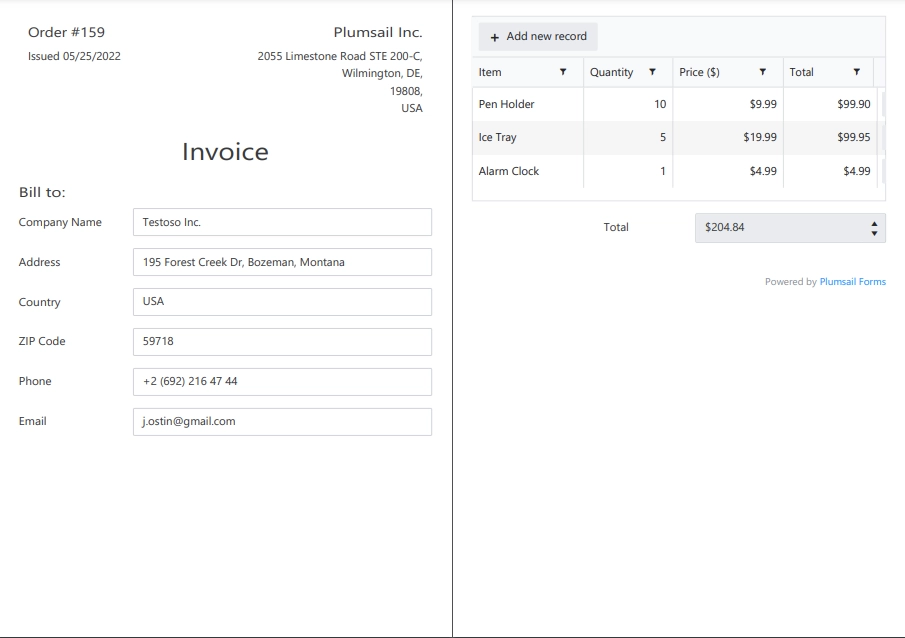The width and height of the screenshot is (905, 638).
Task: Open the Price ($) column filter icon
Action: (762, 72)
